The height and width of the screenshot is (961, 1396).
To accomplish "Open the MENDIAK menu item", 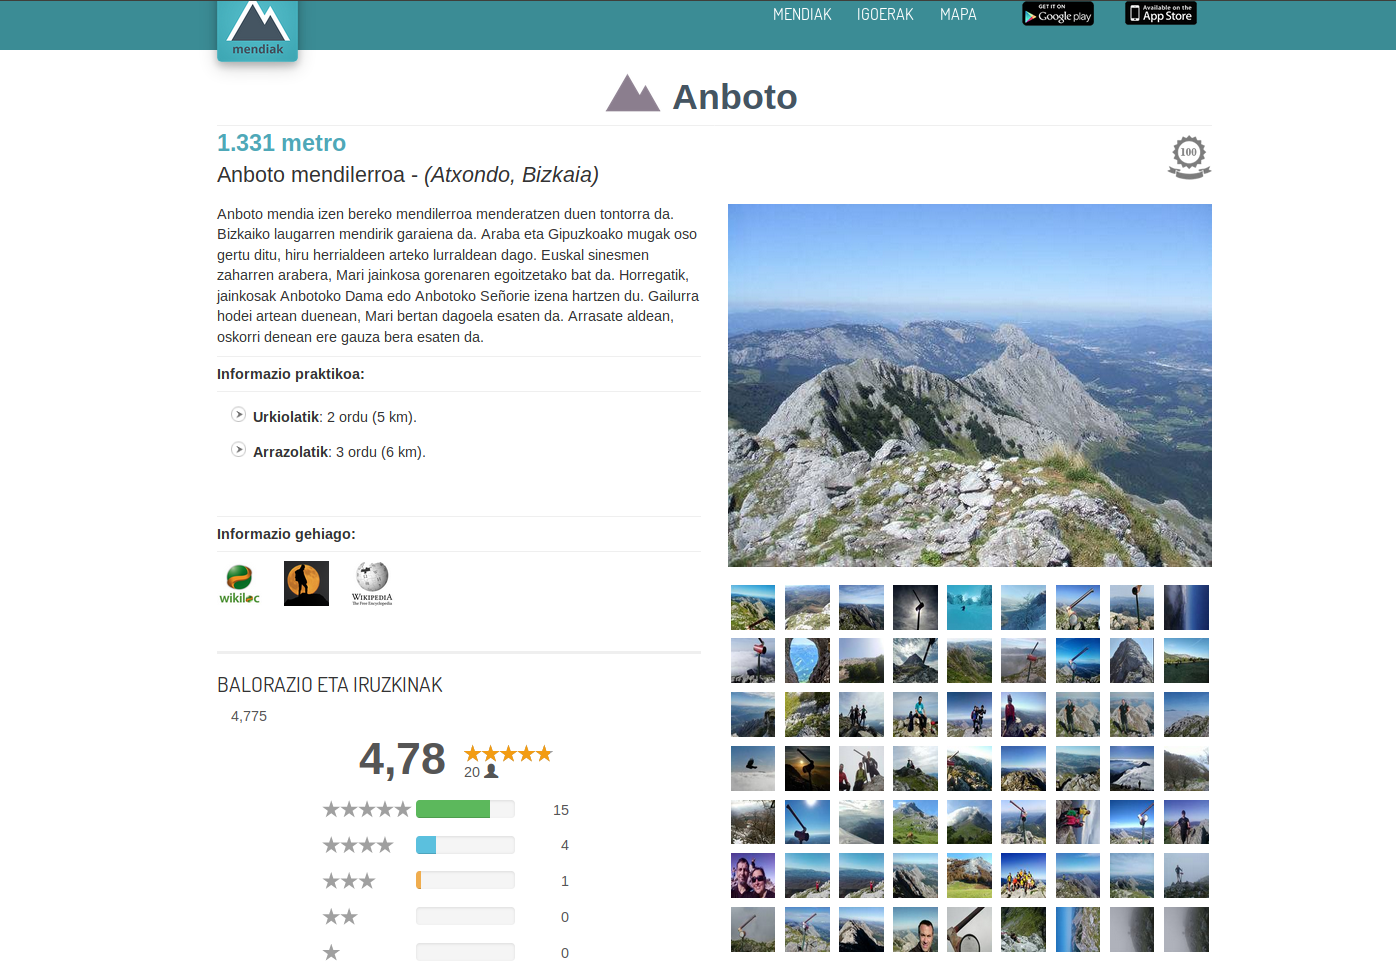I will coord(802,14).
